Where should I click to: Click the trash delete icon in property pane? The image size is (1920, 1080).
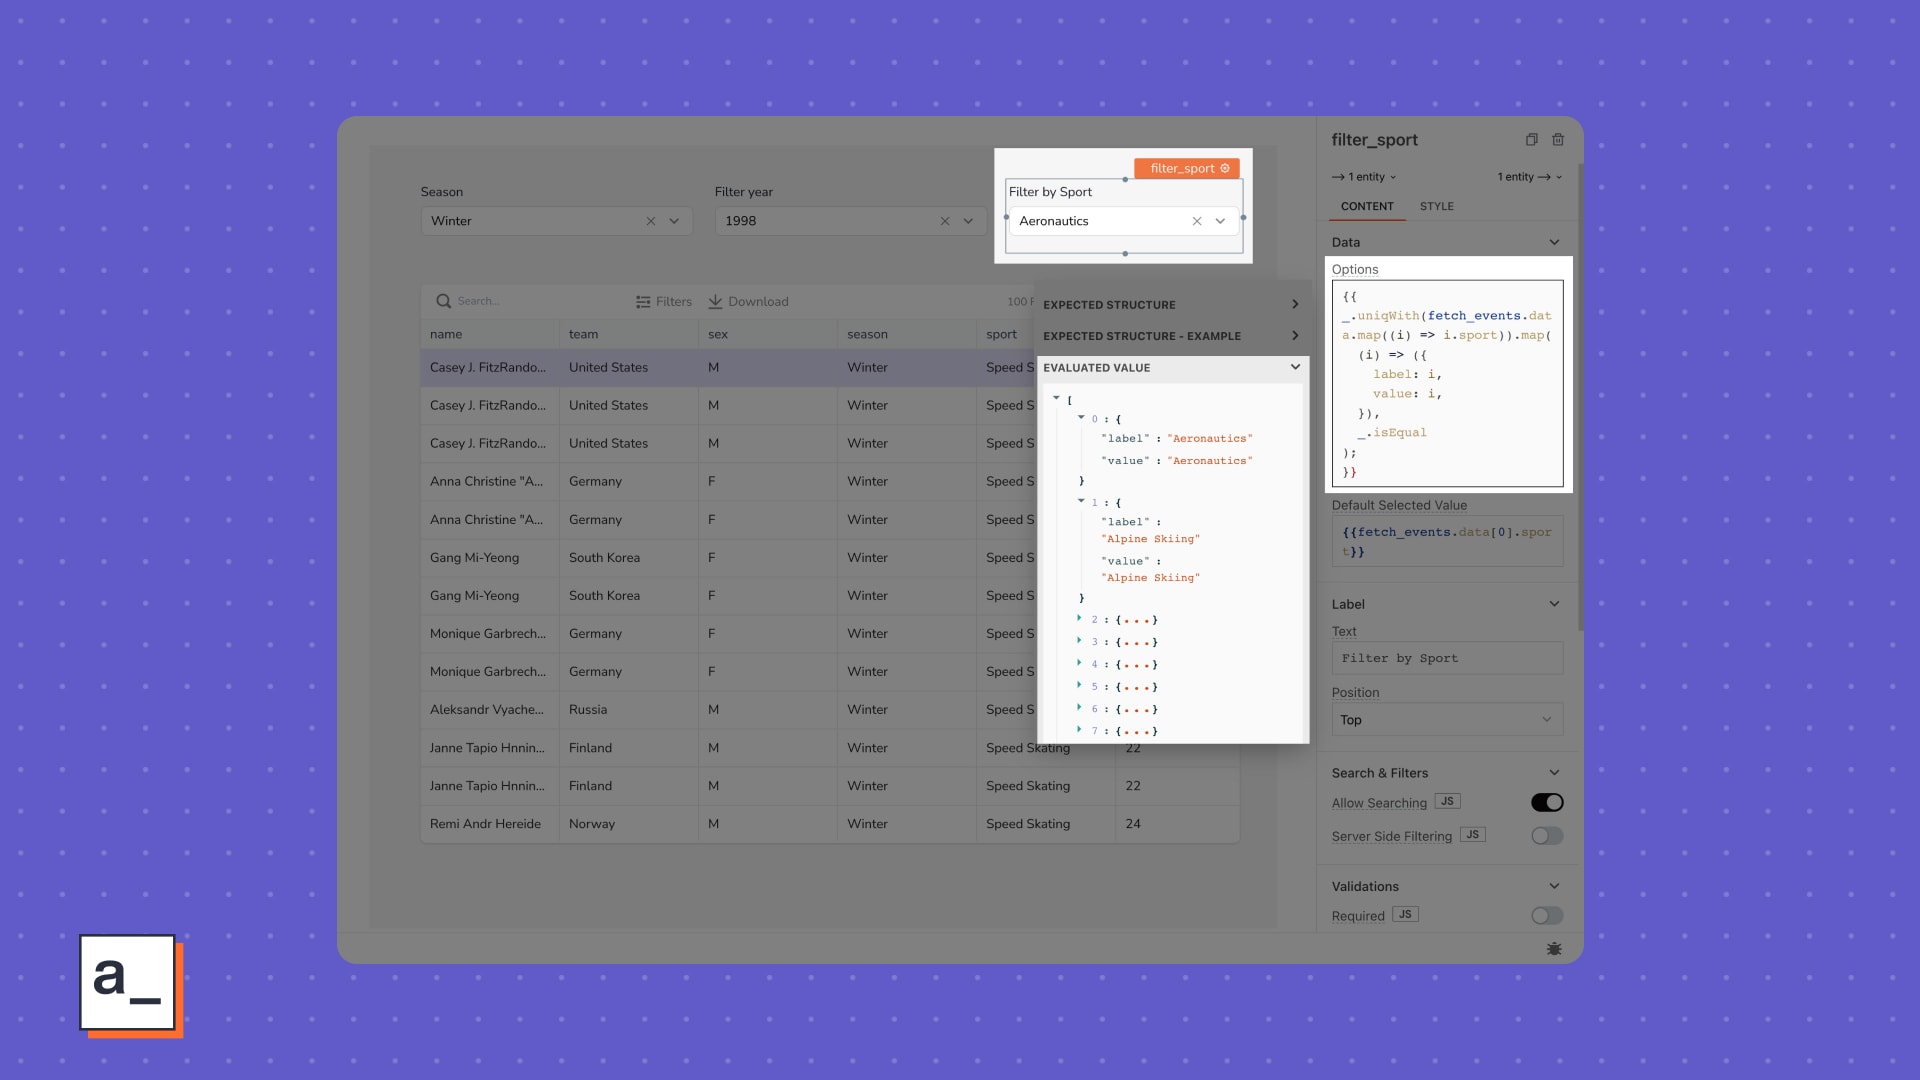[1558, 140]
